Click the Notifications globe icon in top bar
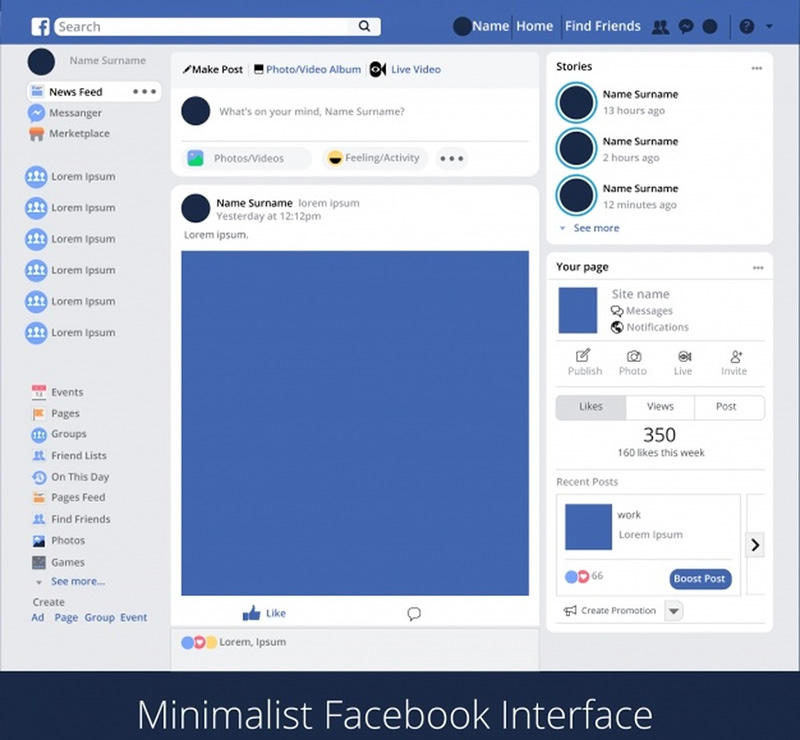 [709, 26]
